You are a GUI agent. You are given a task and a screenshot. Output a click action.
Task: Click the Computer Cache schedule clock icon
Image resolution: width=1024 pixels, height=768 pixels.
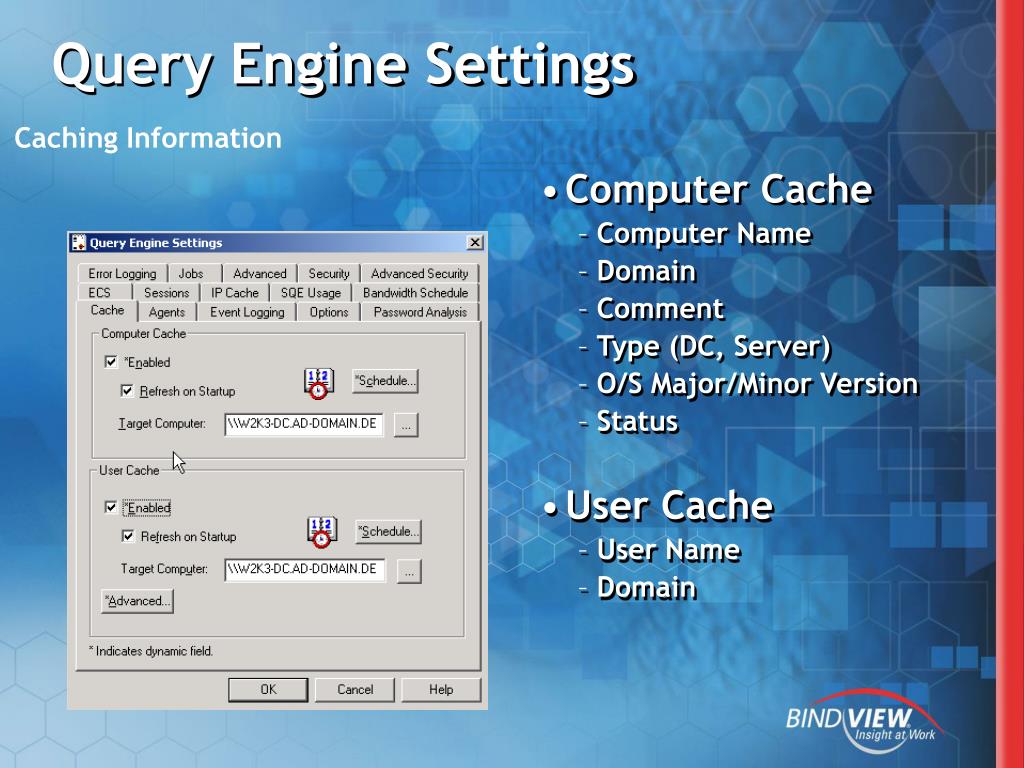(x=319, y=383)
